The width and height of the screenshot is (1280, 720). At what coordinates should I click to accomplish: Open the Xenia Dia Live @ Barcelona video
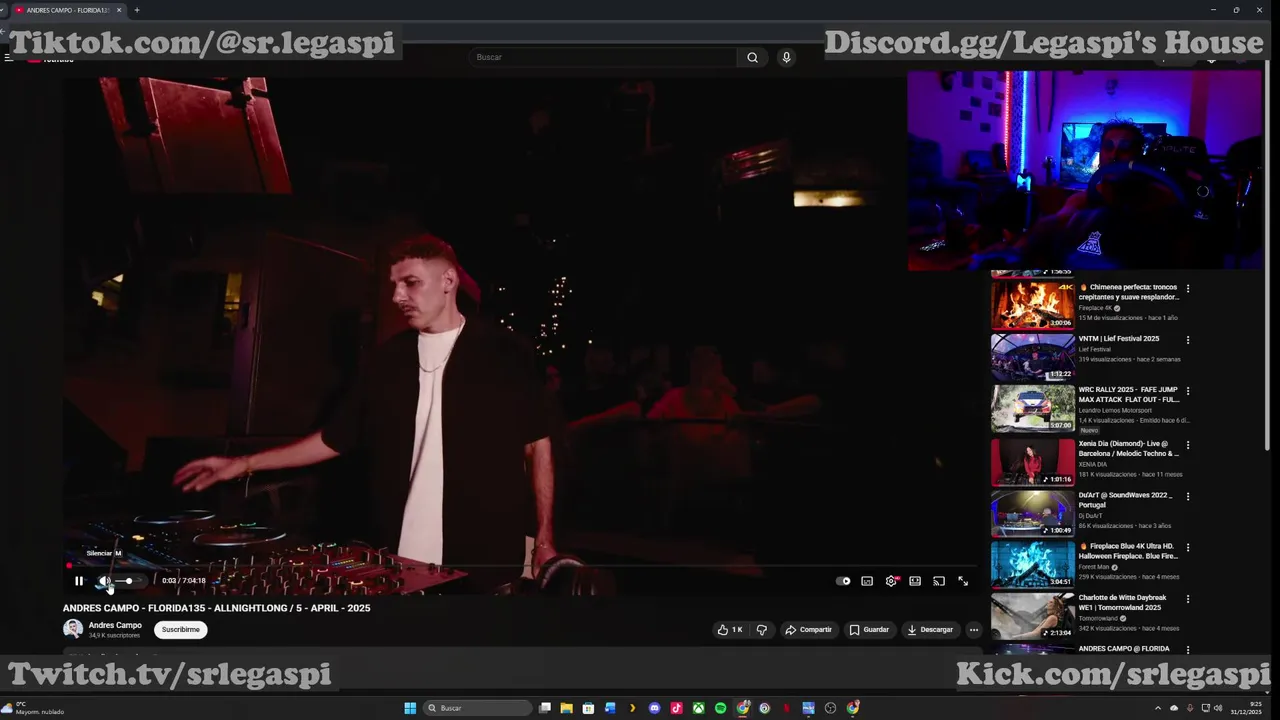1033,462
